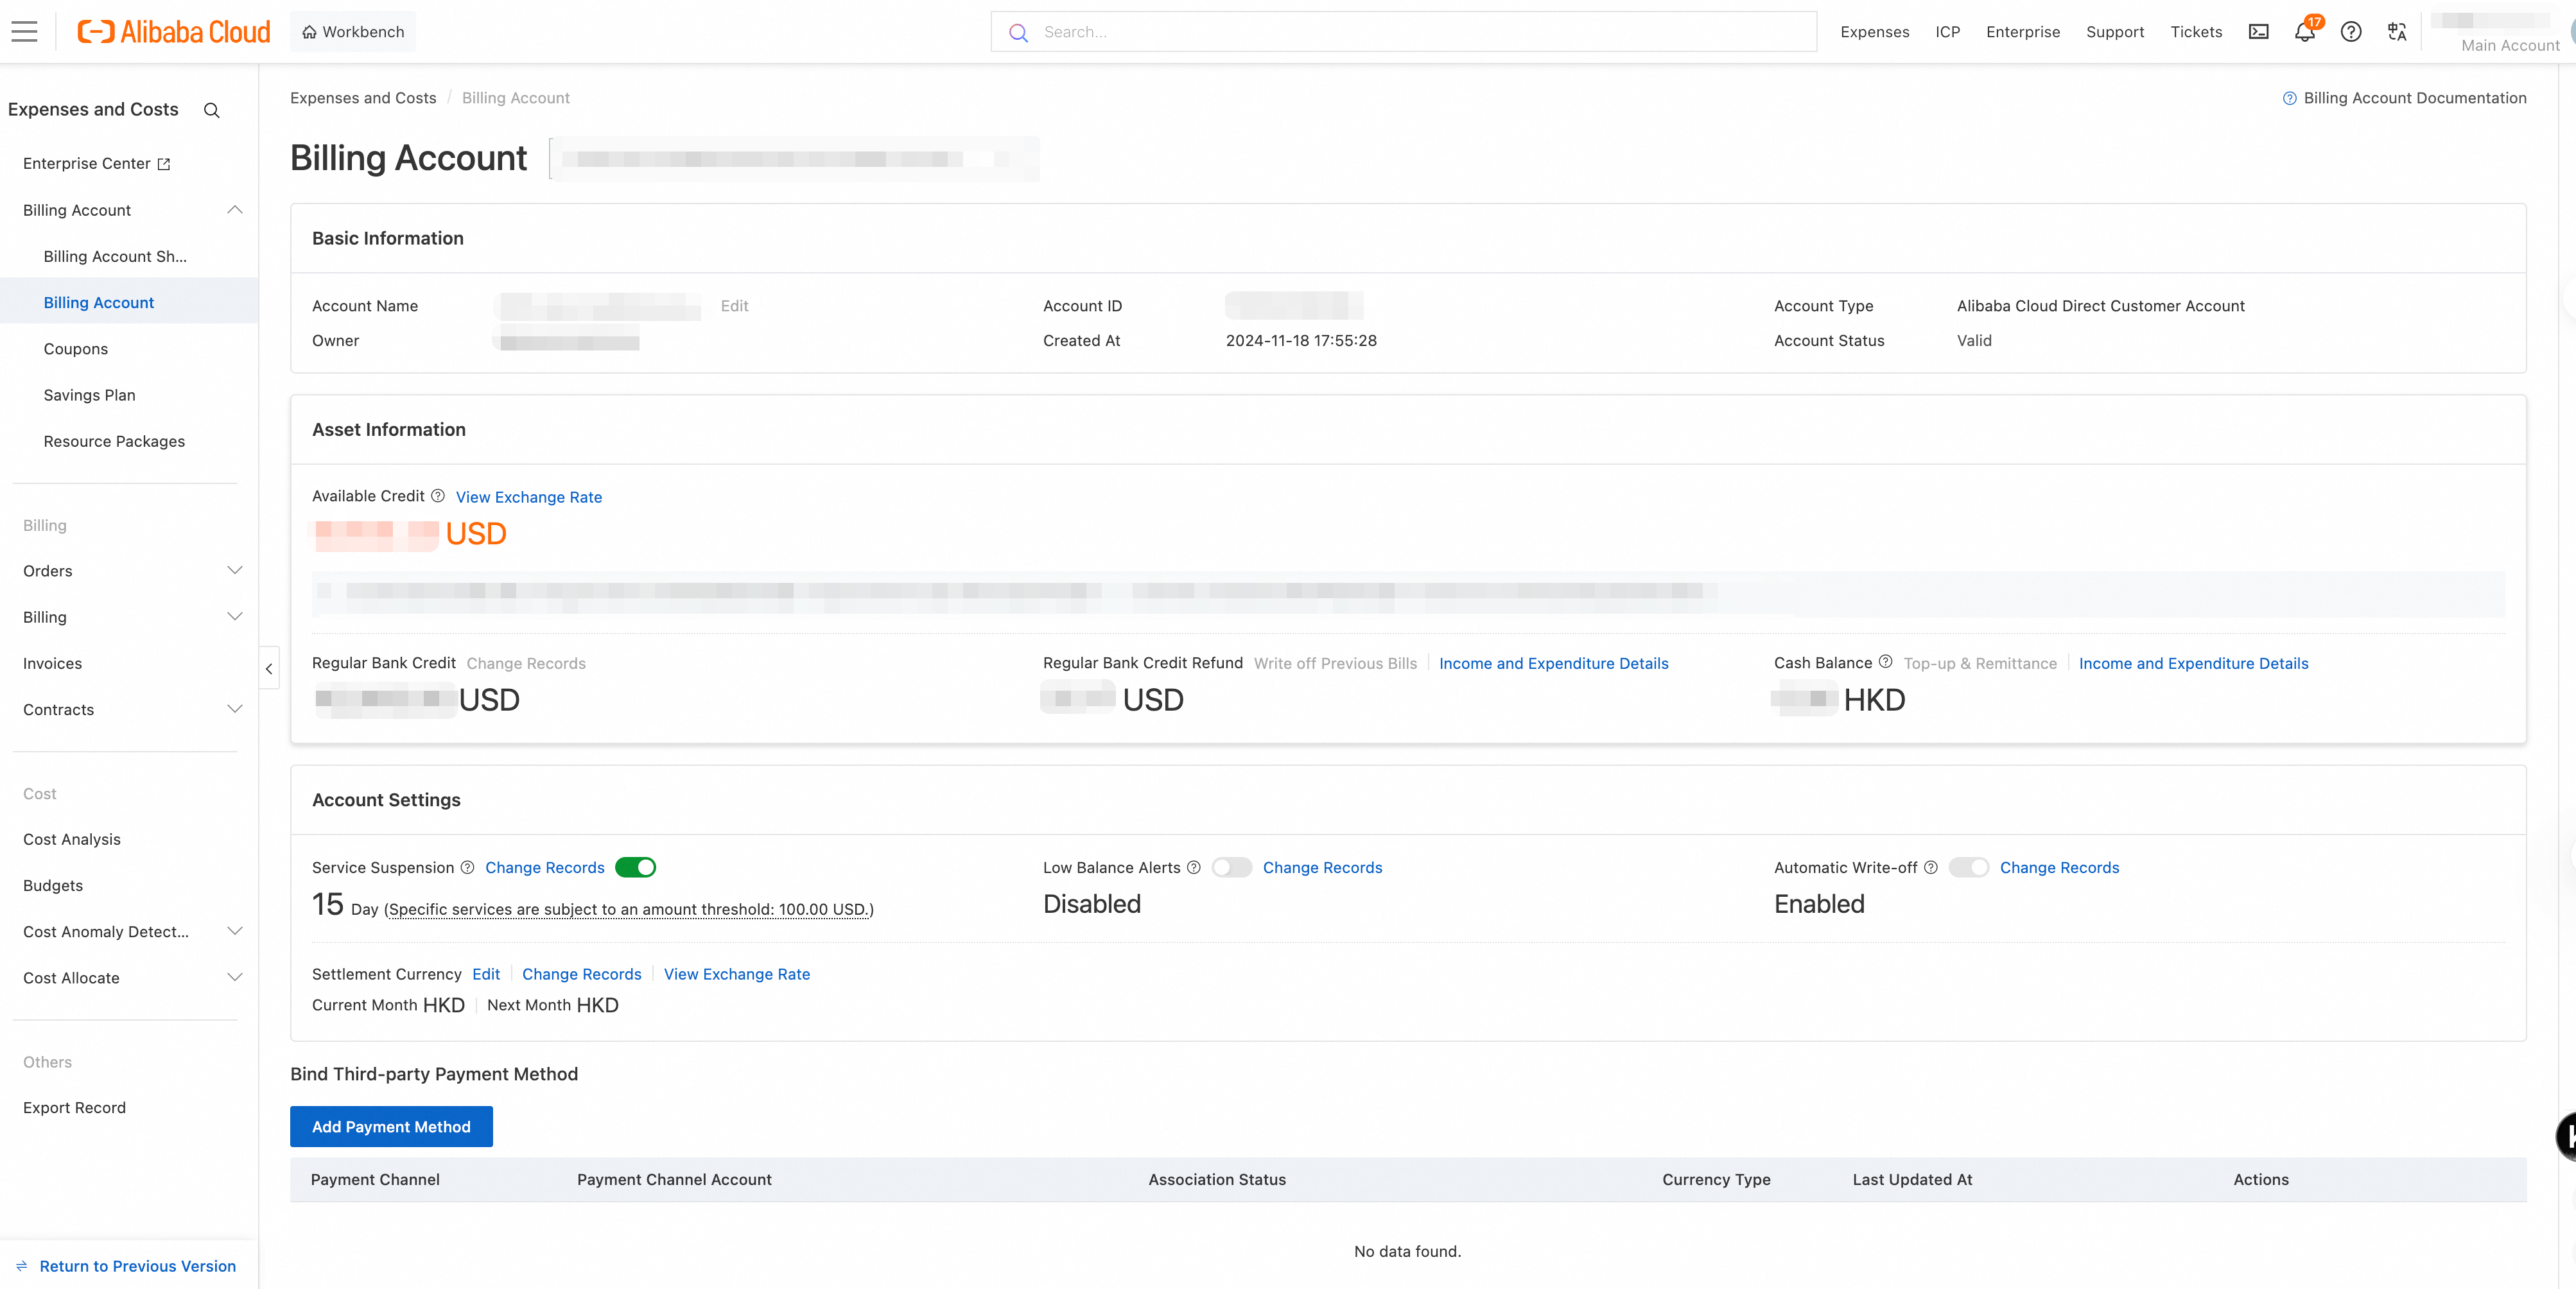Disable the Service Suspension toggle
The height and width of the screenshot is (1289, 2576).
coord(635,867)
